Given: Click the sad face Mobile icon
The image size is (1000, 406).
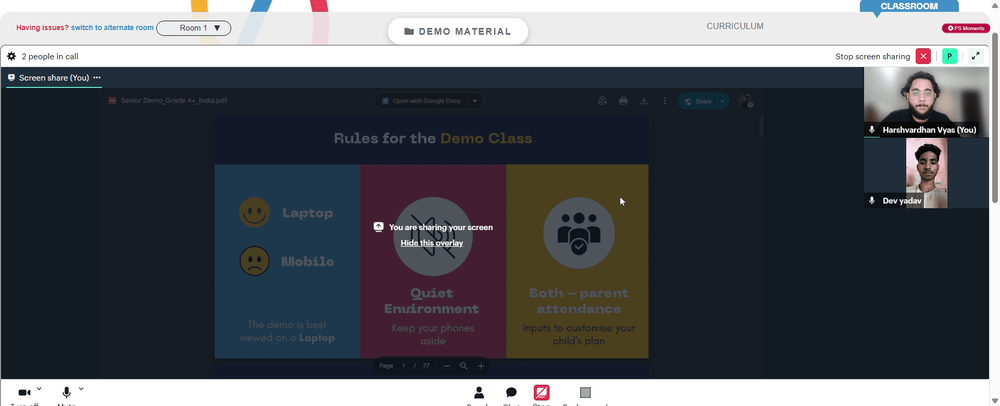Looking at the screenshot, I should (x=254, y=261).
